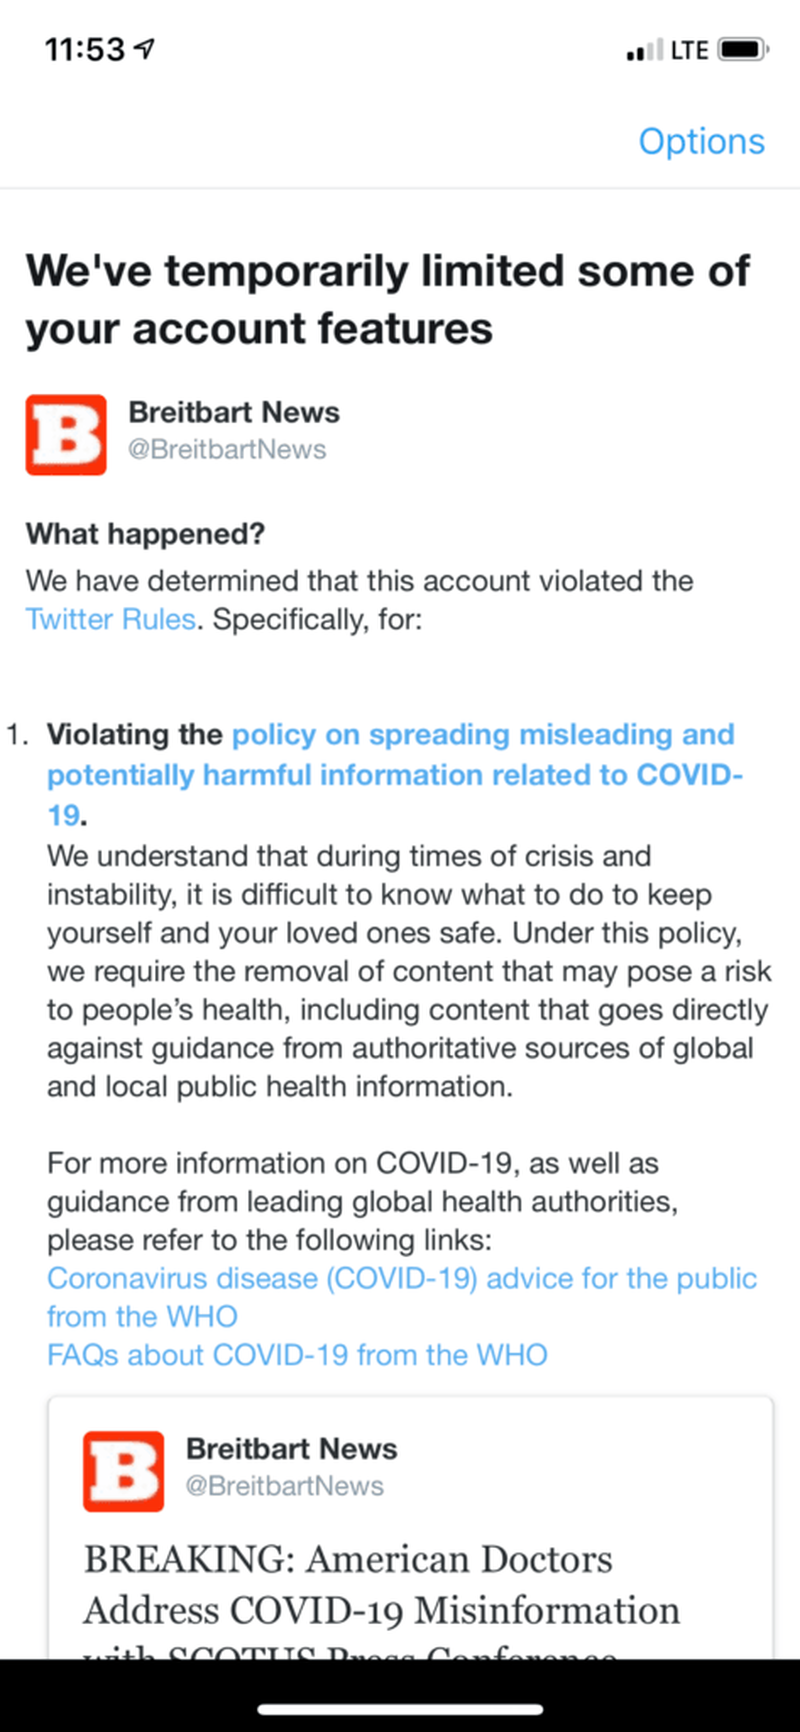The image size is (800, 1732).
Task: Tap the location arrow icon in status bar
Action: pos(145,48)
